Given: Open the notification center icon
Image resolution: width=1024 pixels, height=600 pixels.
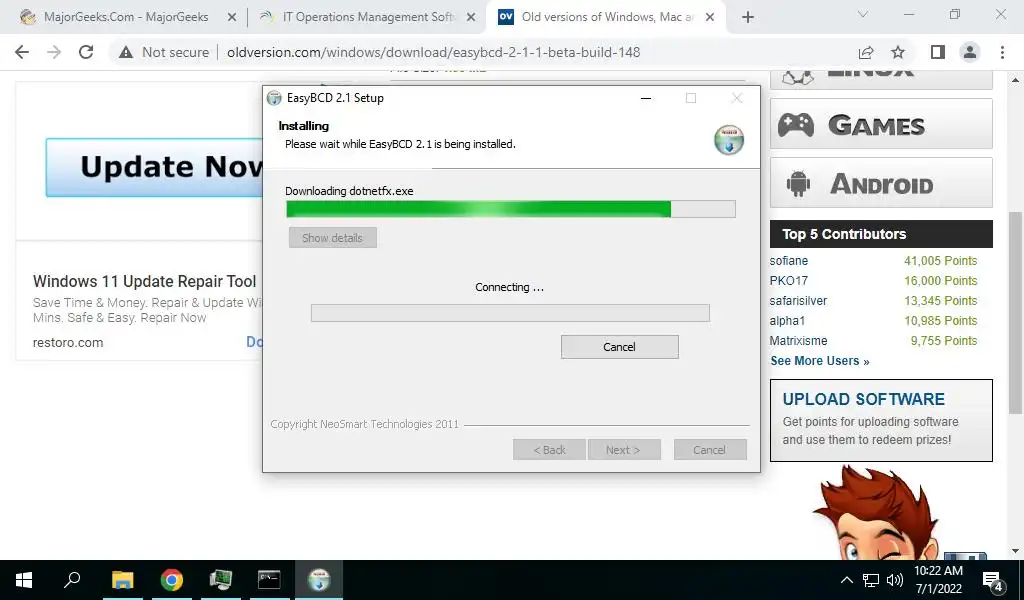Looking at the screenshot, I should (x=993, y=580).
